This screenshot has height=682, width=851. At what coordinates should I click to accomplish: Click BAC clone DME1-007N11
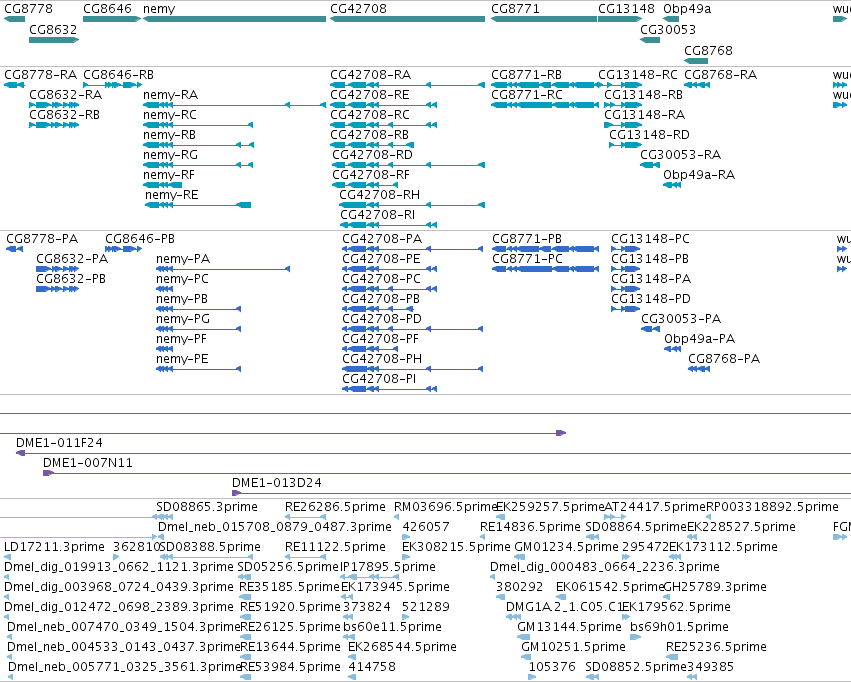click(x=88, y=463)
